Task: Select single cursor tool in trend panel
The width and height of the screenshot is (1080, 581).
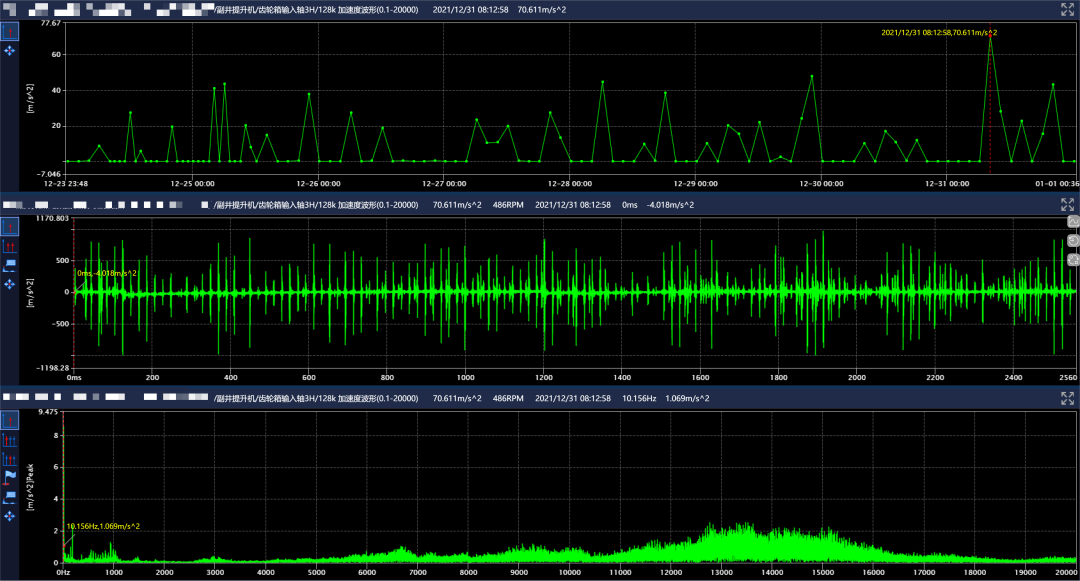Action: point(10,32)
